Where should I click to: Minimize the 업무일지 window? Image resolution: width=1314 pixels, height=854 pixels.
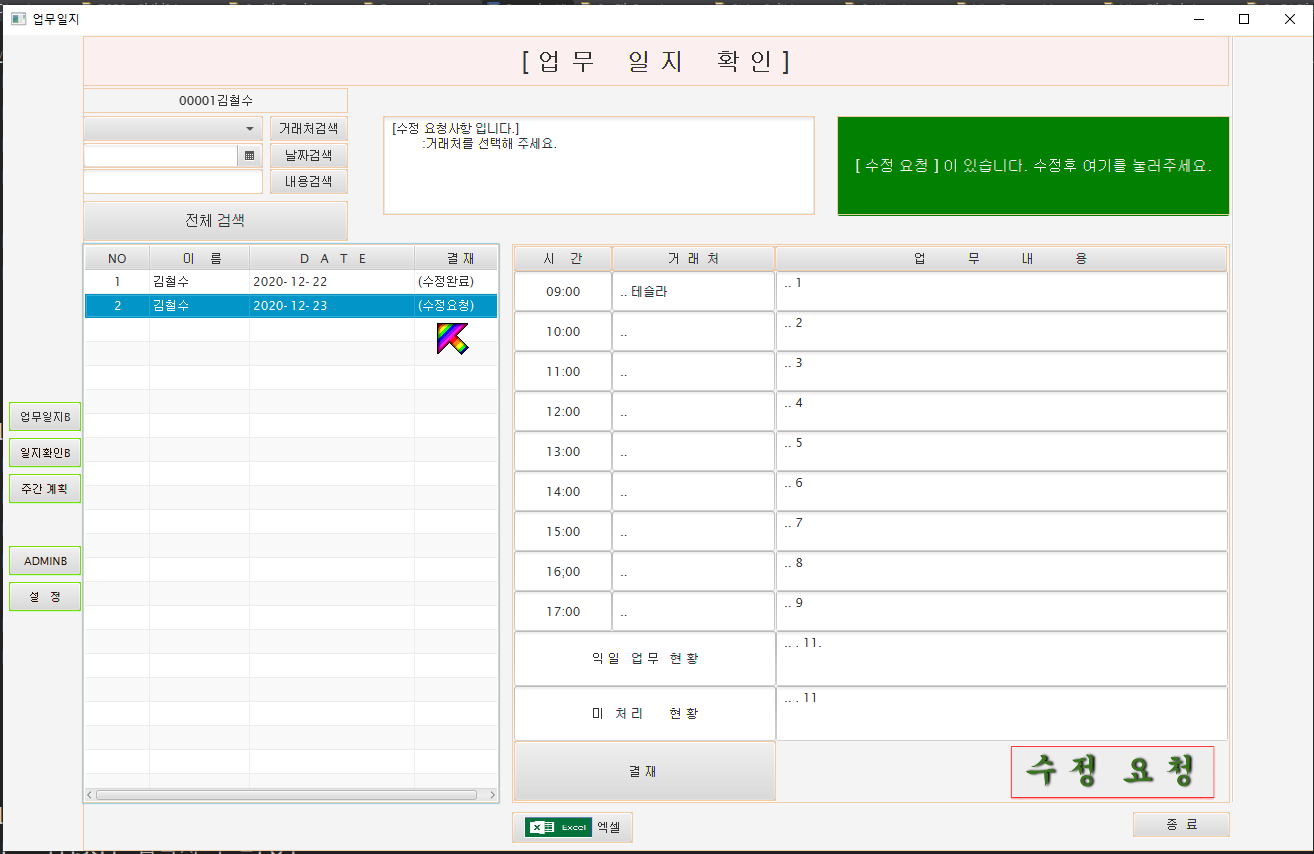[x=1198, y=18]
